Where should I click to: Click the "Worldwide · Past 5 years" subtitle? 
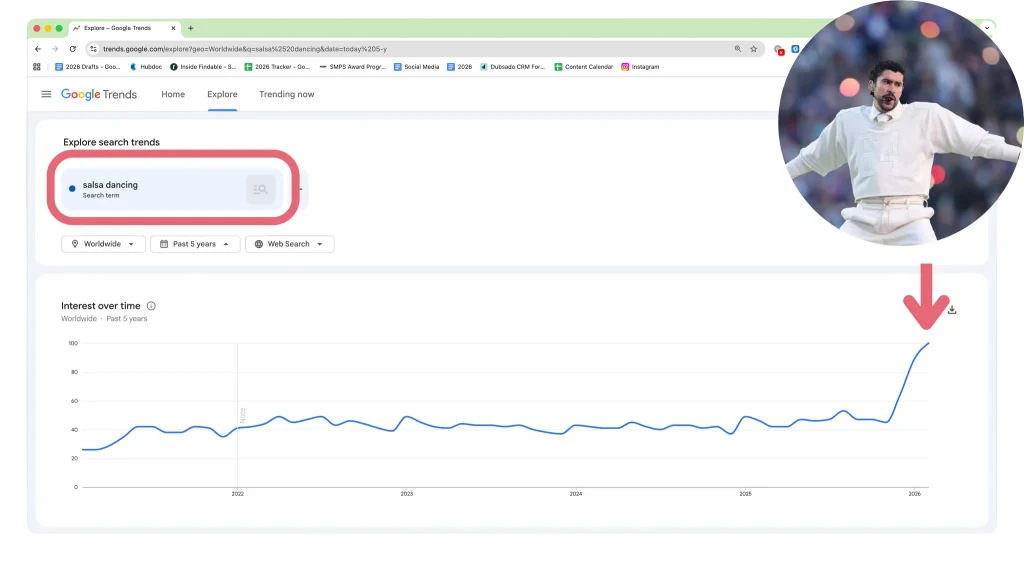click(x=104, y=319)
